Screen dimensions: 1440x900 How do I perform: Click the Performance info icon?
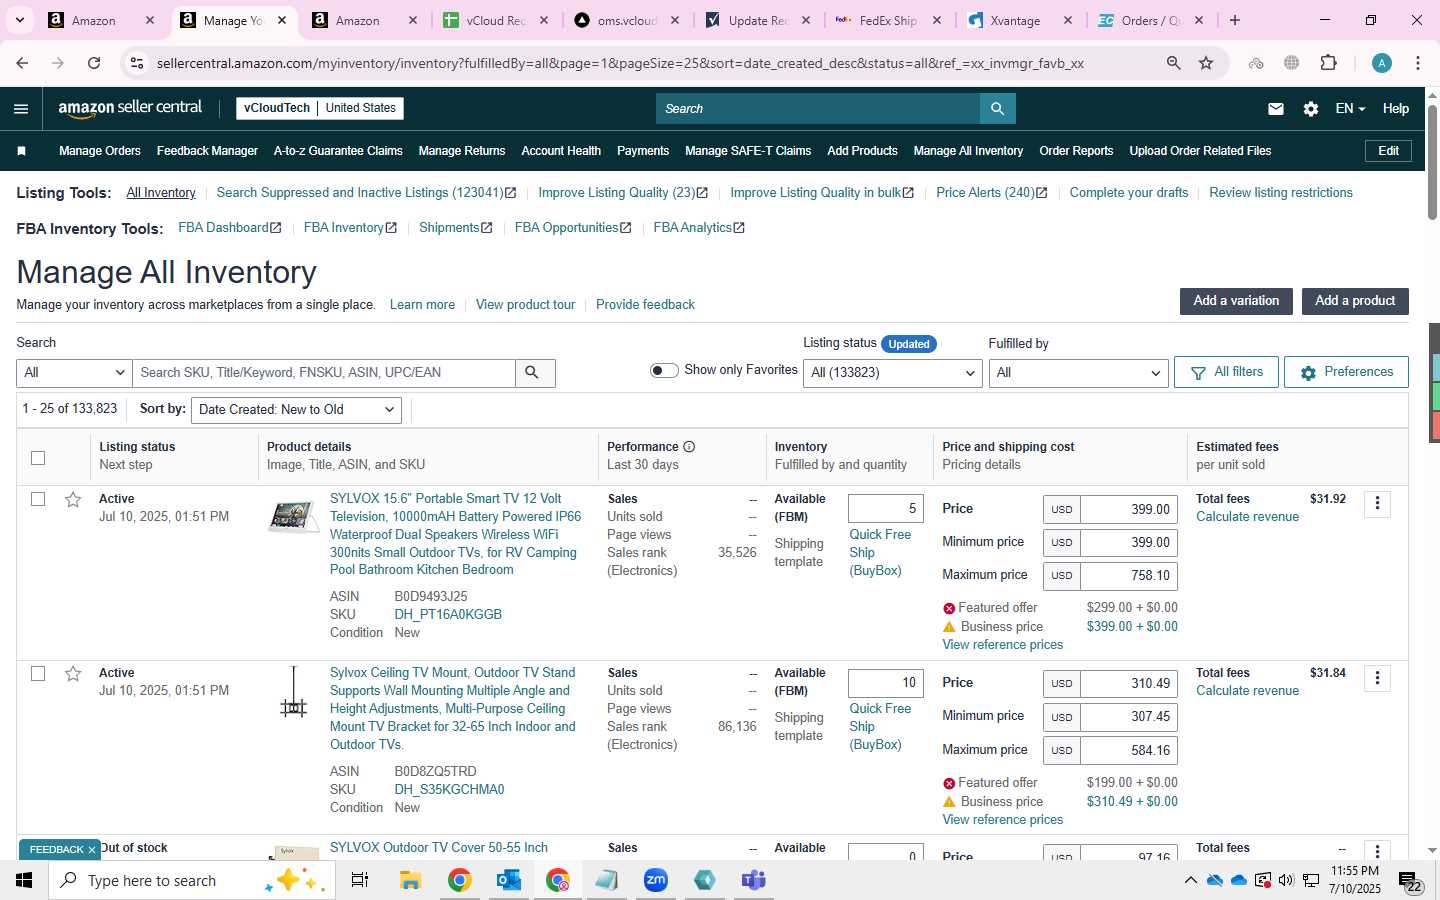pyautogui.click(x=689, y=447)
